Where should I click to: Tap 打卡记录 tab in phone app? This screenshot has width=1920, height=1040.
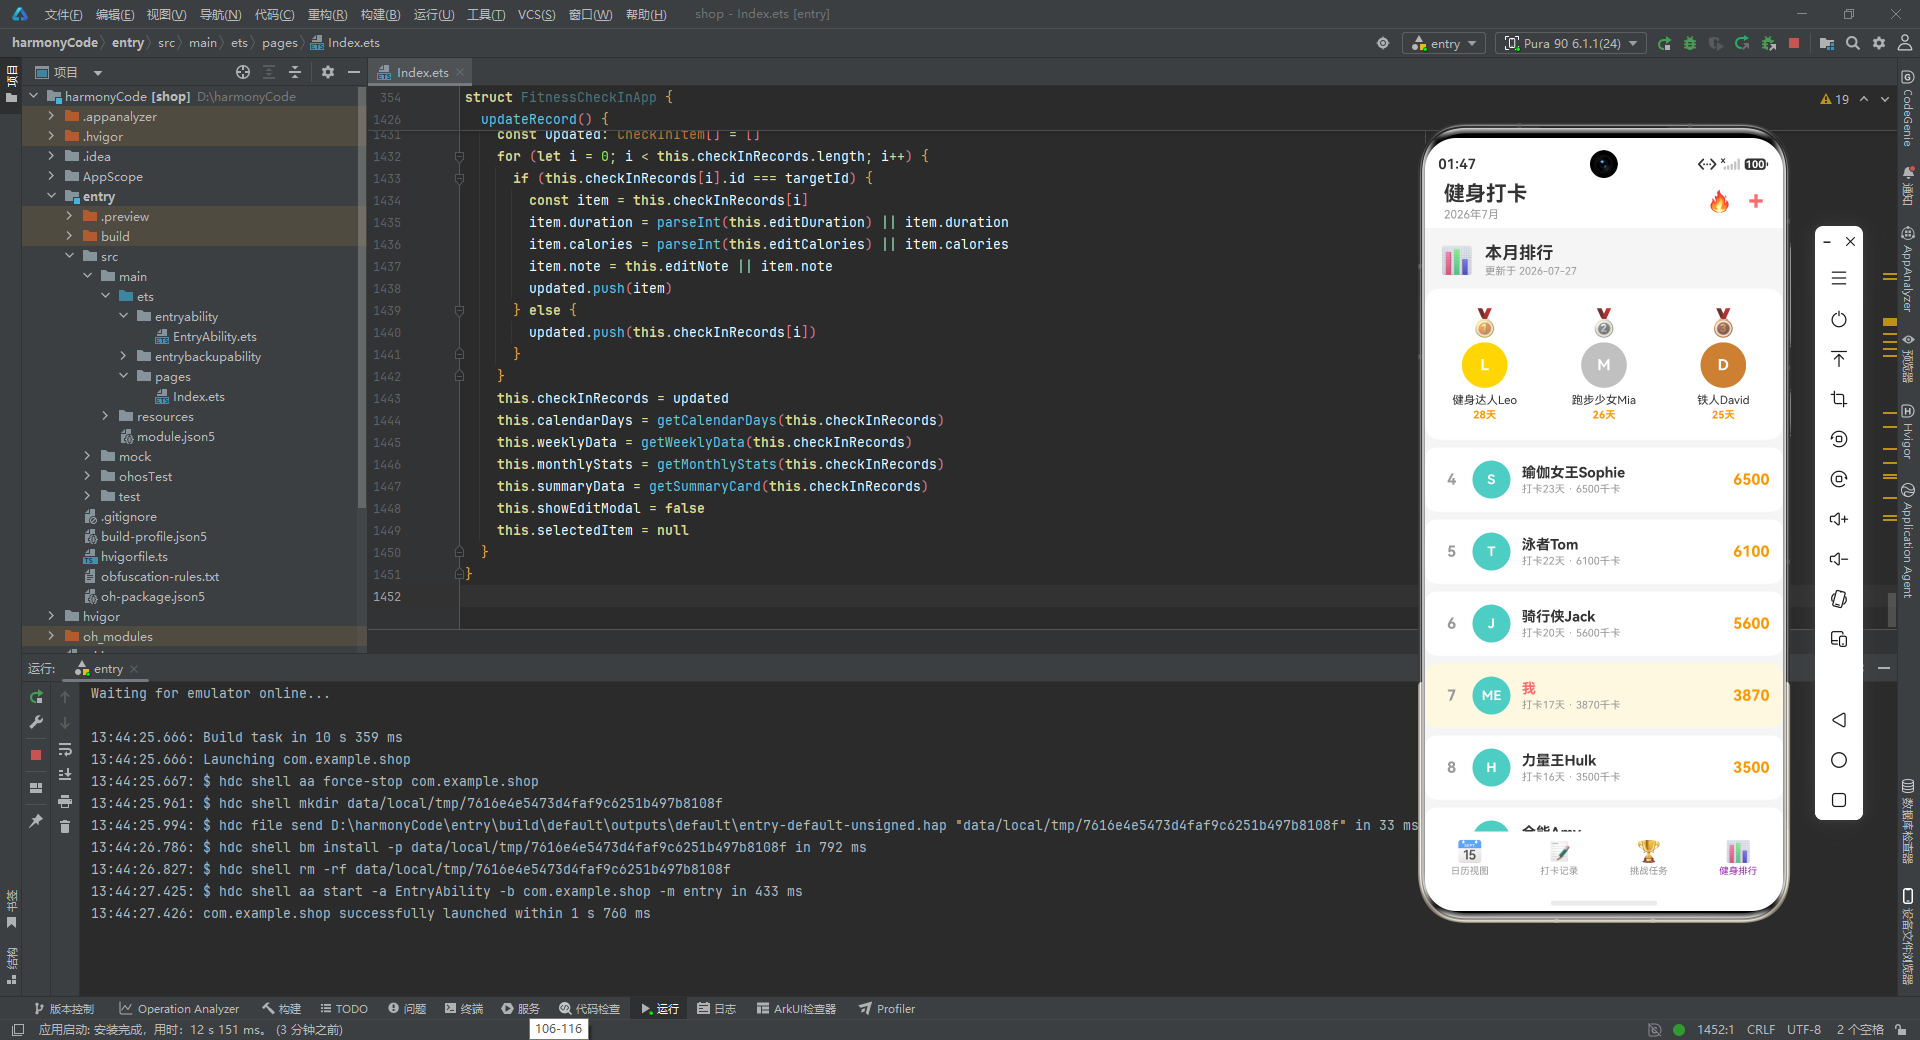pyautogui.click(x=1559, y=857)
